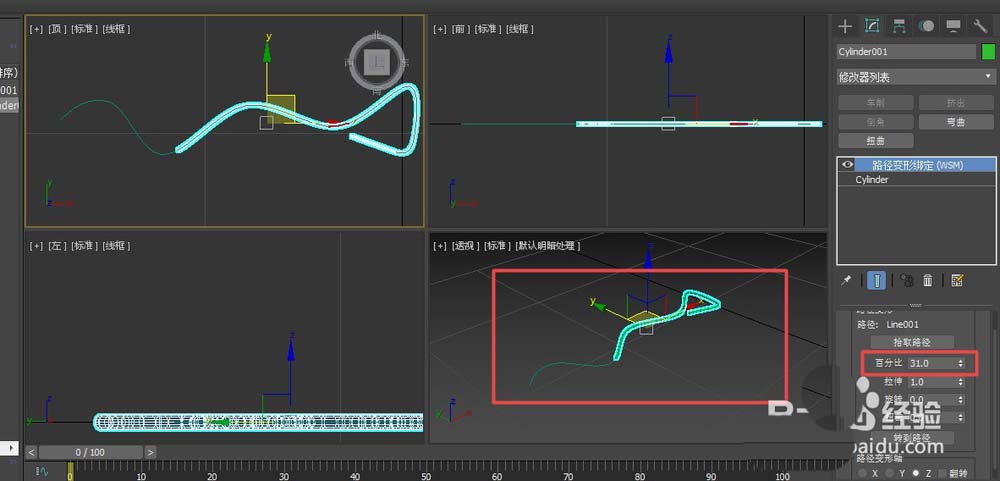Click the yellow XY plane gizmo in top viewport
Image resolution: width=1000 pixels, height=481 pixels.
pos(281,108)
